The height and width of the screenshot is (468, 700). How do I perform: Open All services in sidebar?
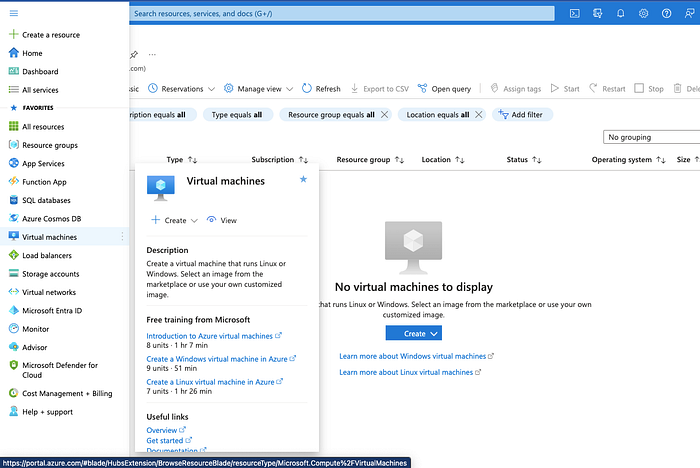(x=40, y=90)
